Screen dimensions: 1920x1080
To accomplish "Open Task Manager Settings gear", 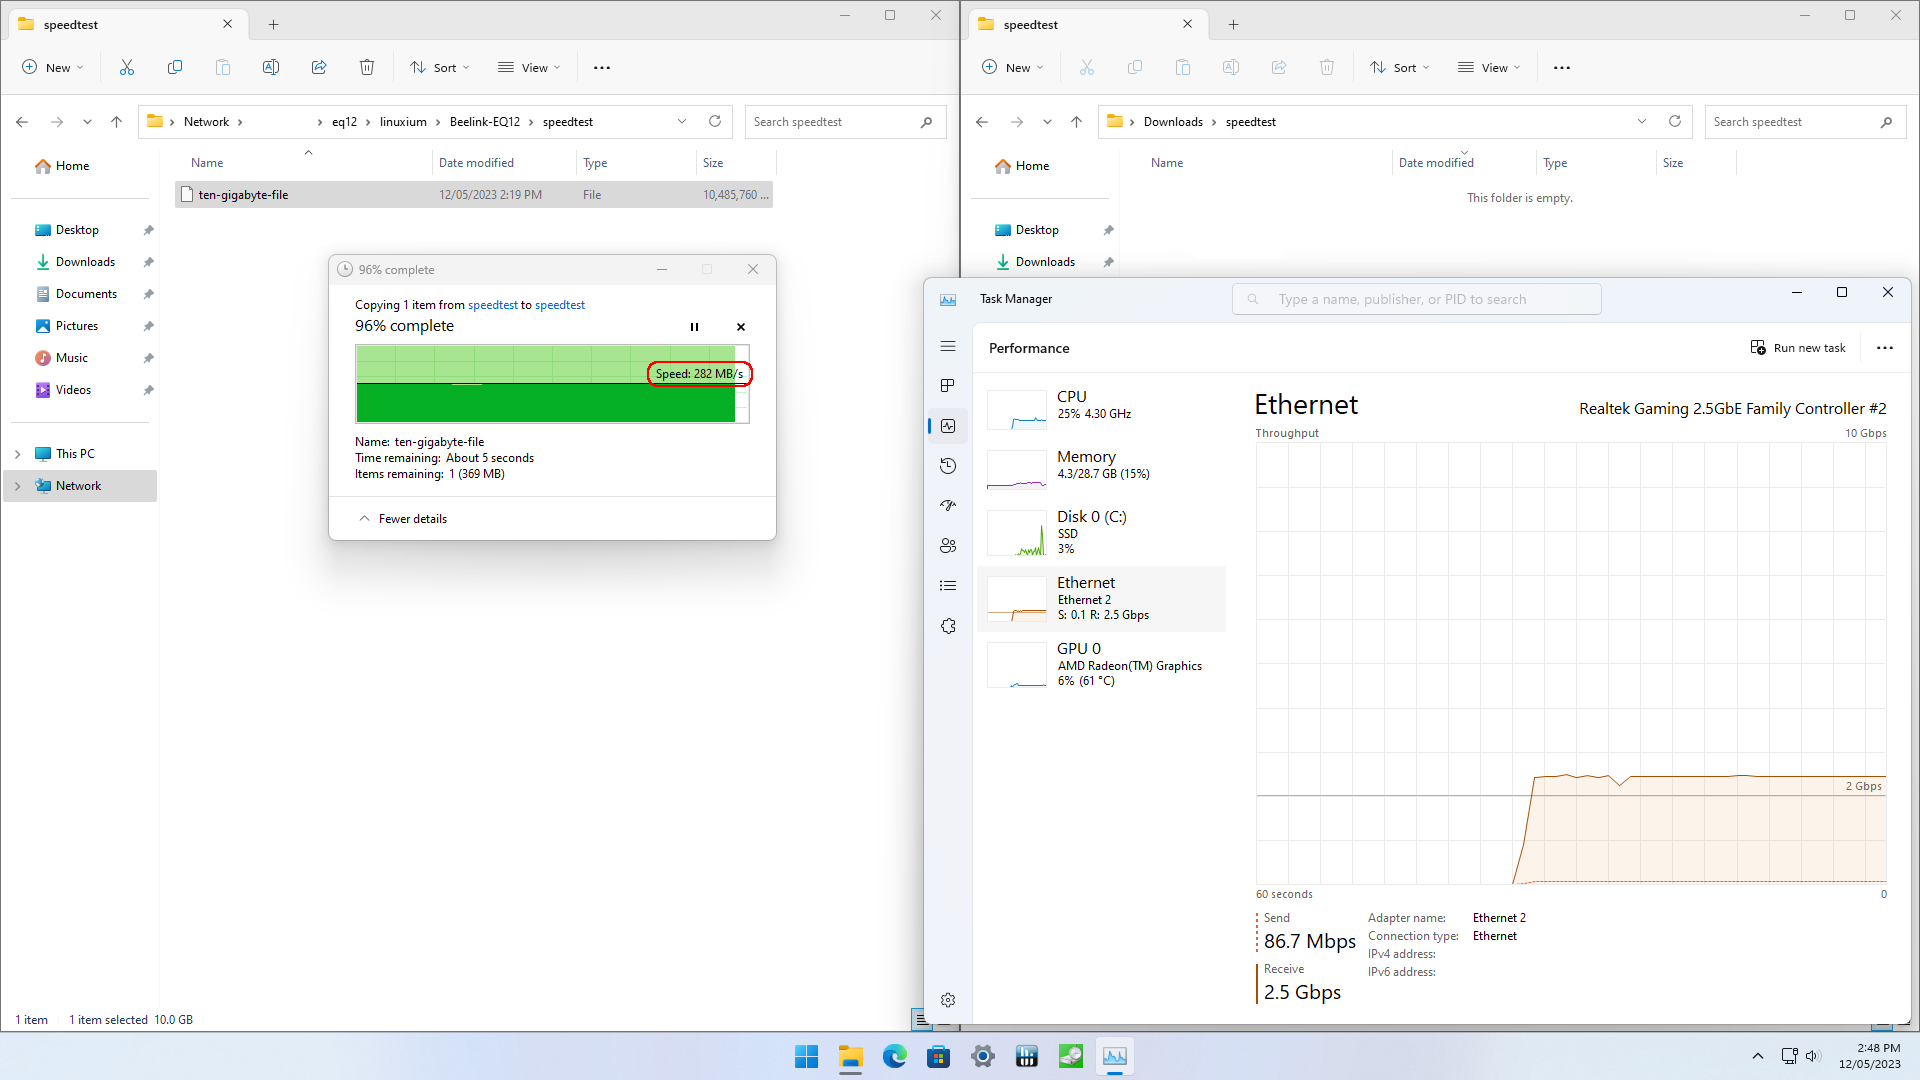I will [x=948, y=1000].
